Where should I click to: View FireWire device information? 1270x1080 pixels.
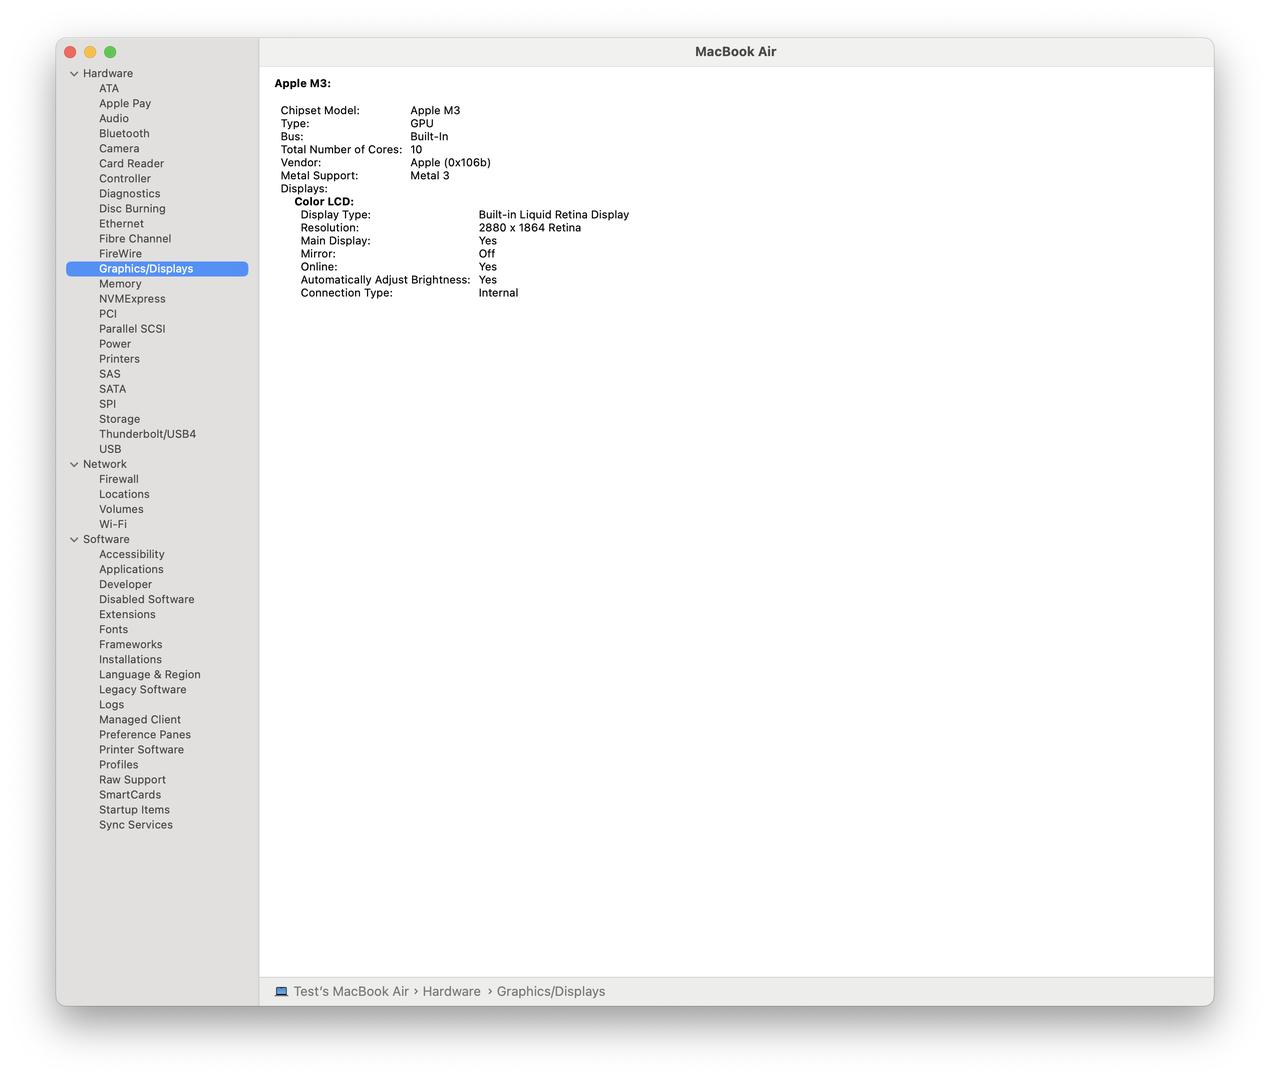click(x=120, y=254)
